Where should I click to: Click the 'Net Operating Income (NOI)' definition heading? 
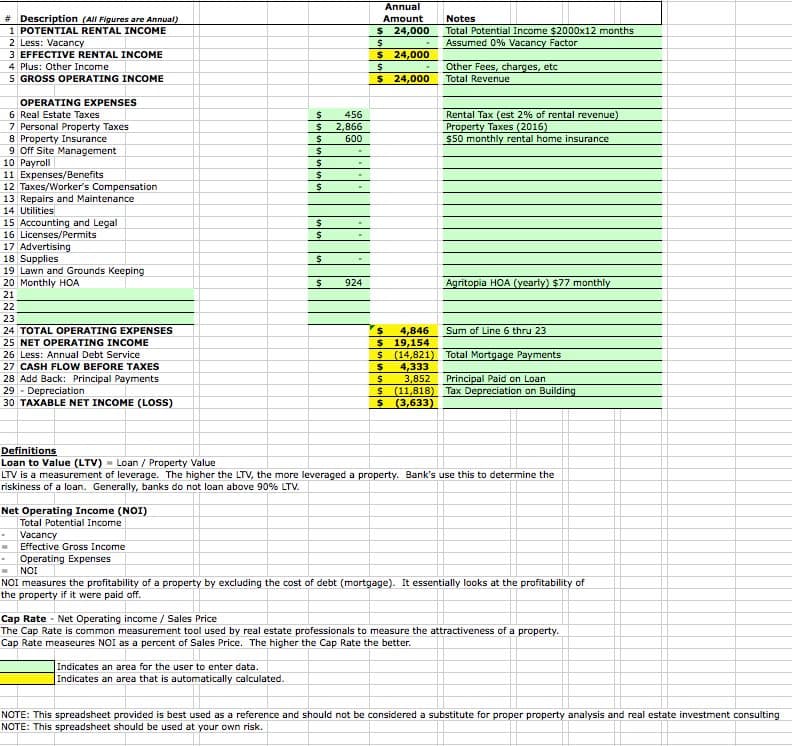click(74, 511)
